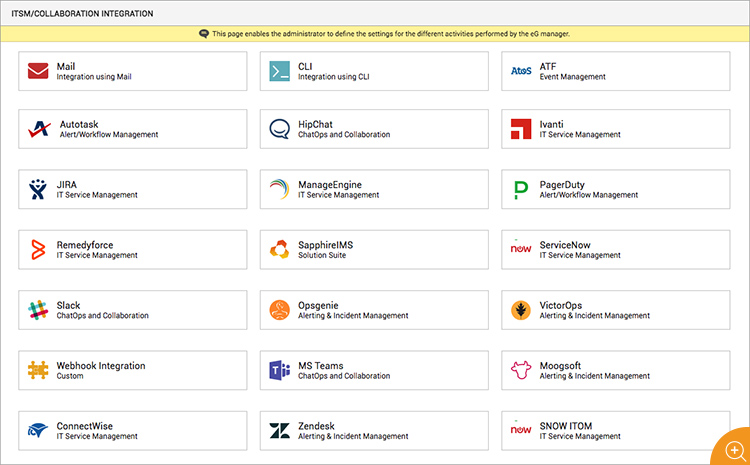Click the Remedyforce orange logo icon

[38, 250]
